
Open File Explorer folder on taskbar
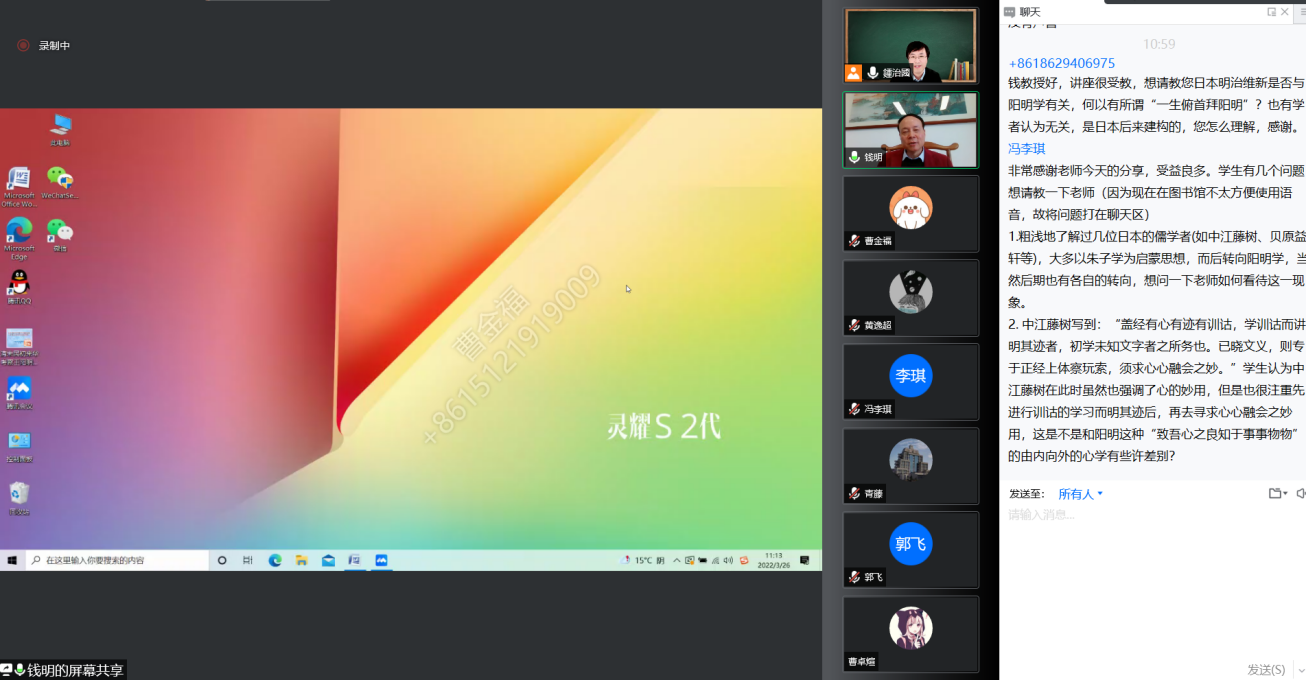(301, 560)
